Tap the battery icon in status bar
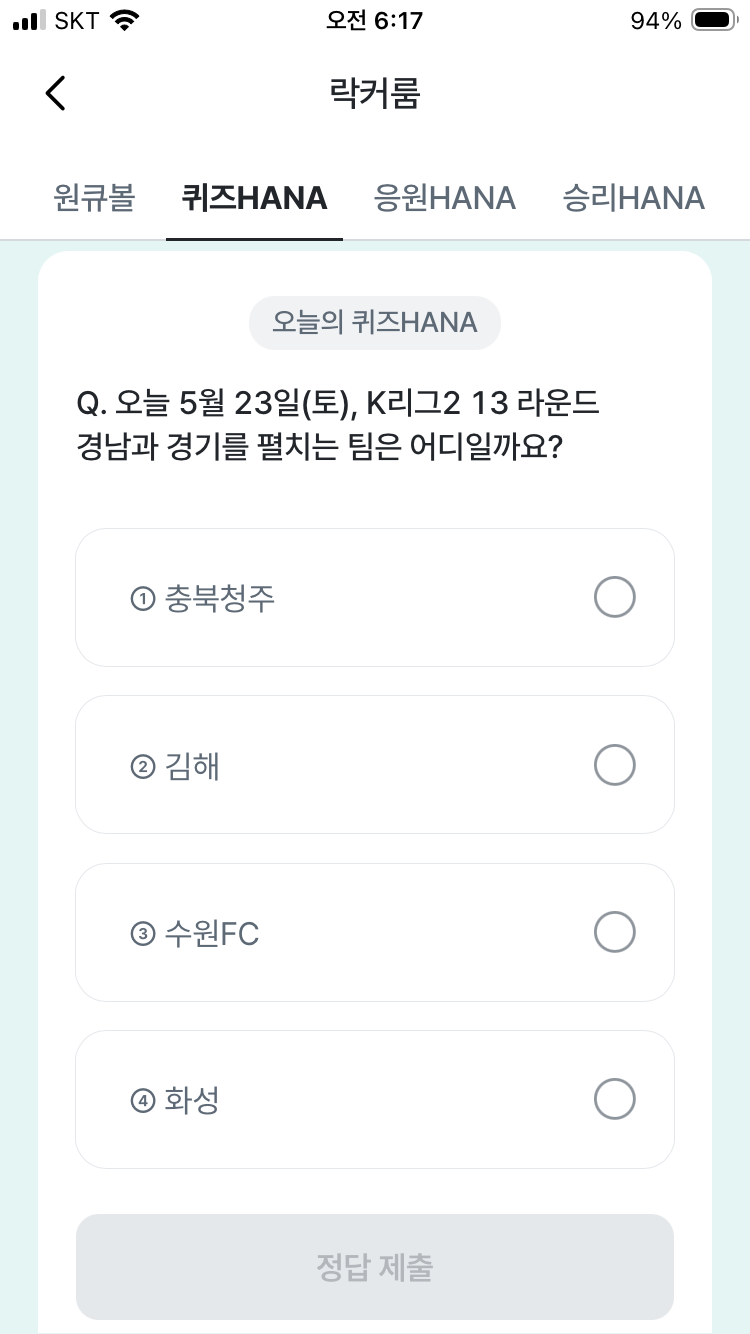Viewport: 750px width, 1334px height. click(714, 20)
